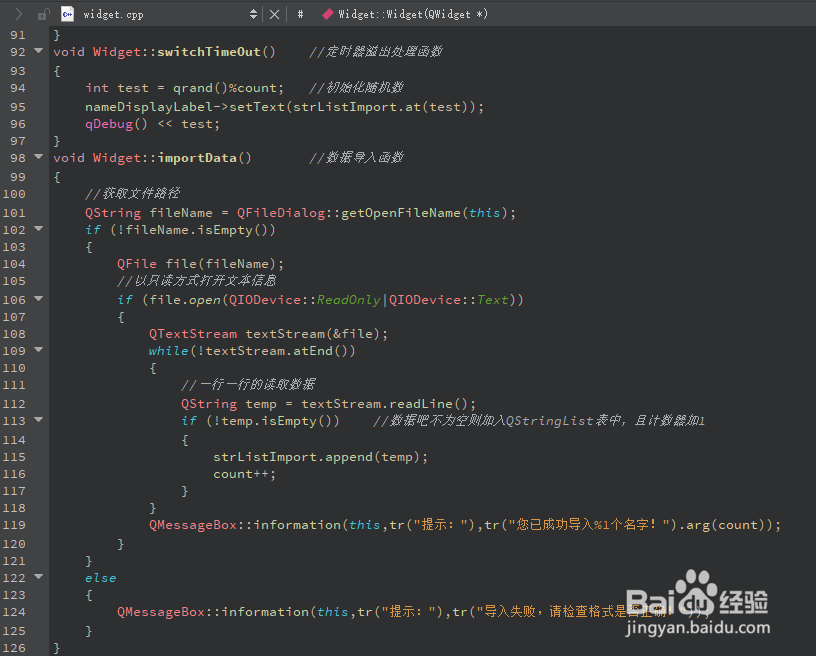
Task: Click 'strListImport.append(temp)' on line 115
Action: tap(316, 457)
